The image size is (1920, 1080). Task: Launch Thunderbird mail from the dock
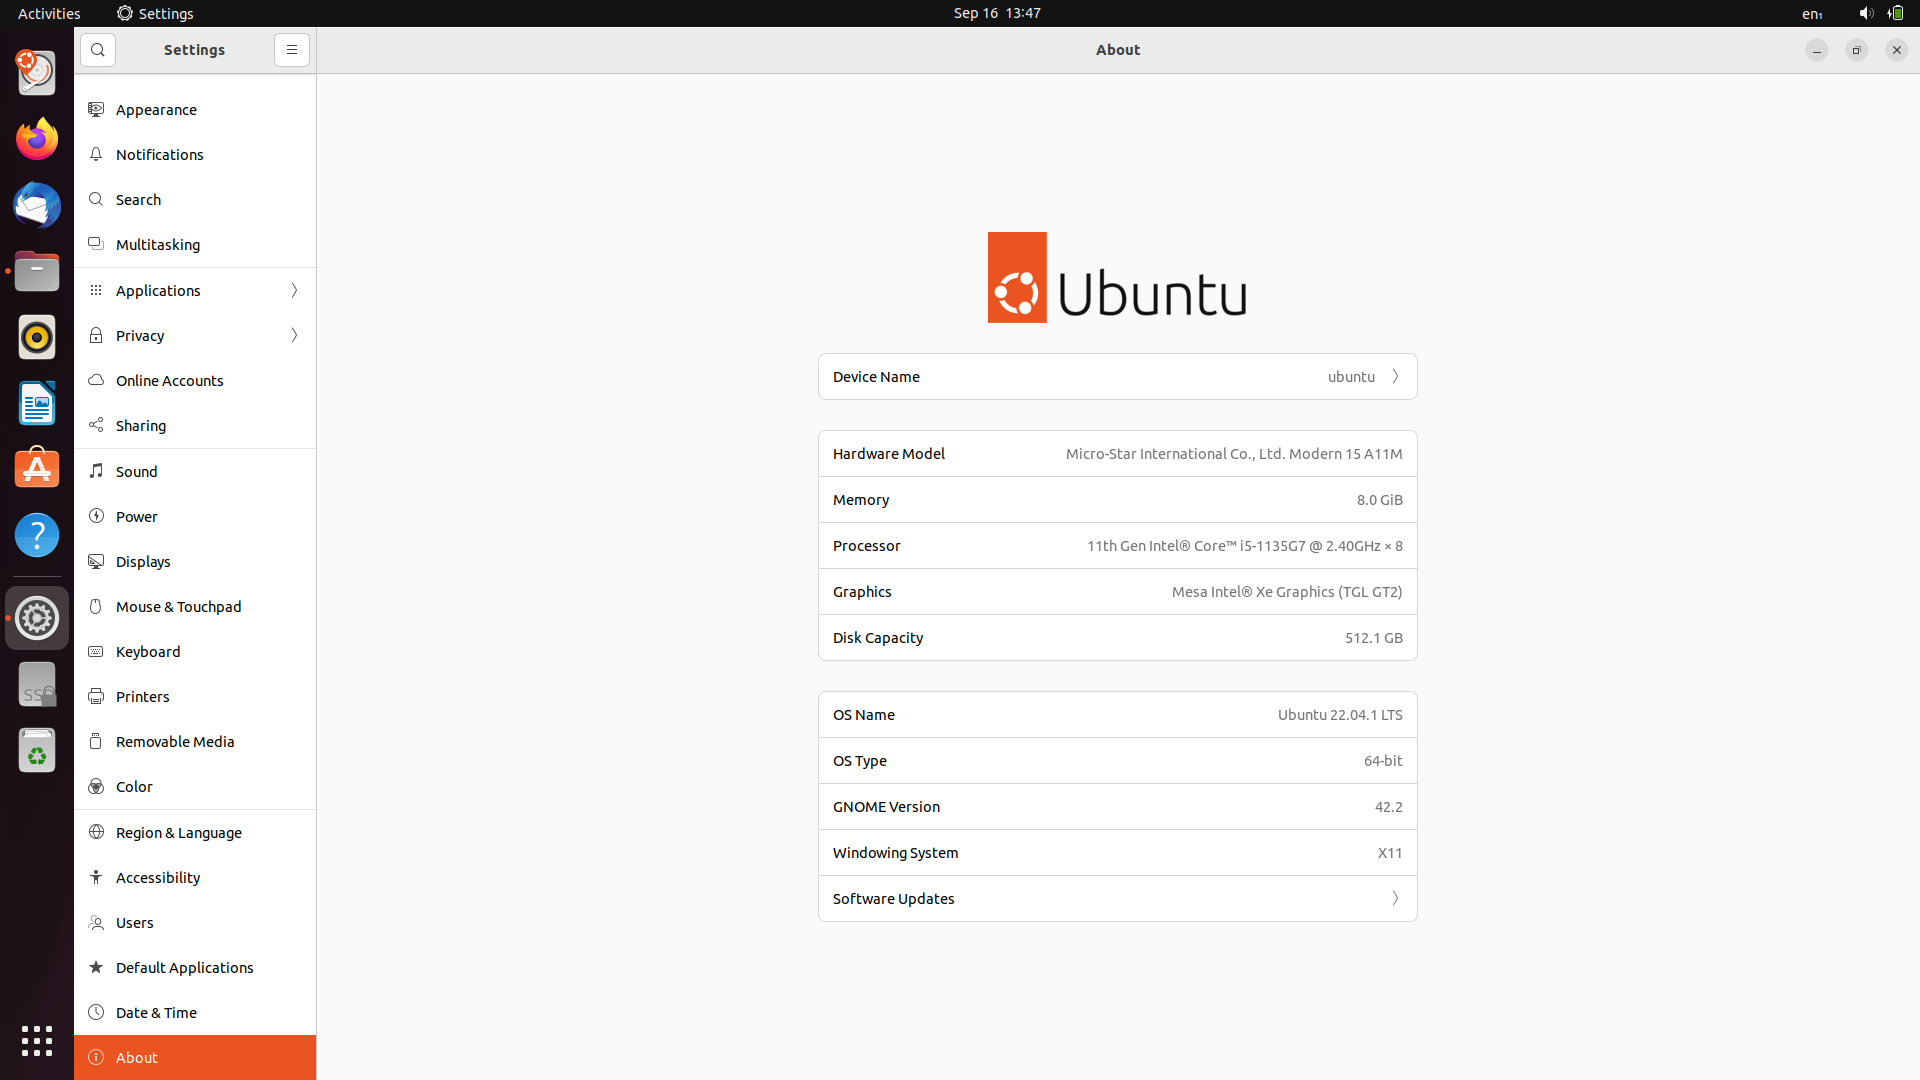(37, 205)
